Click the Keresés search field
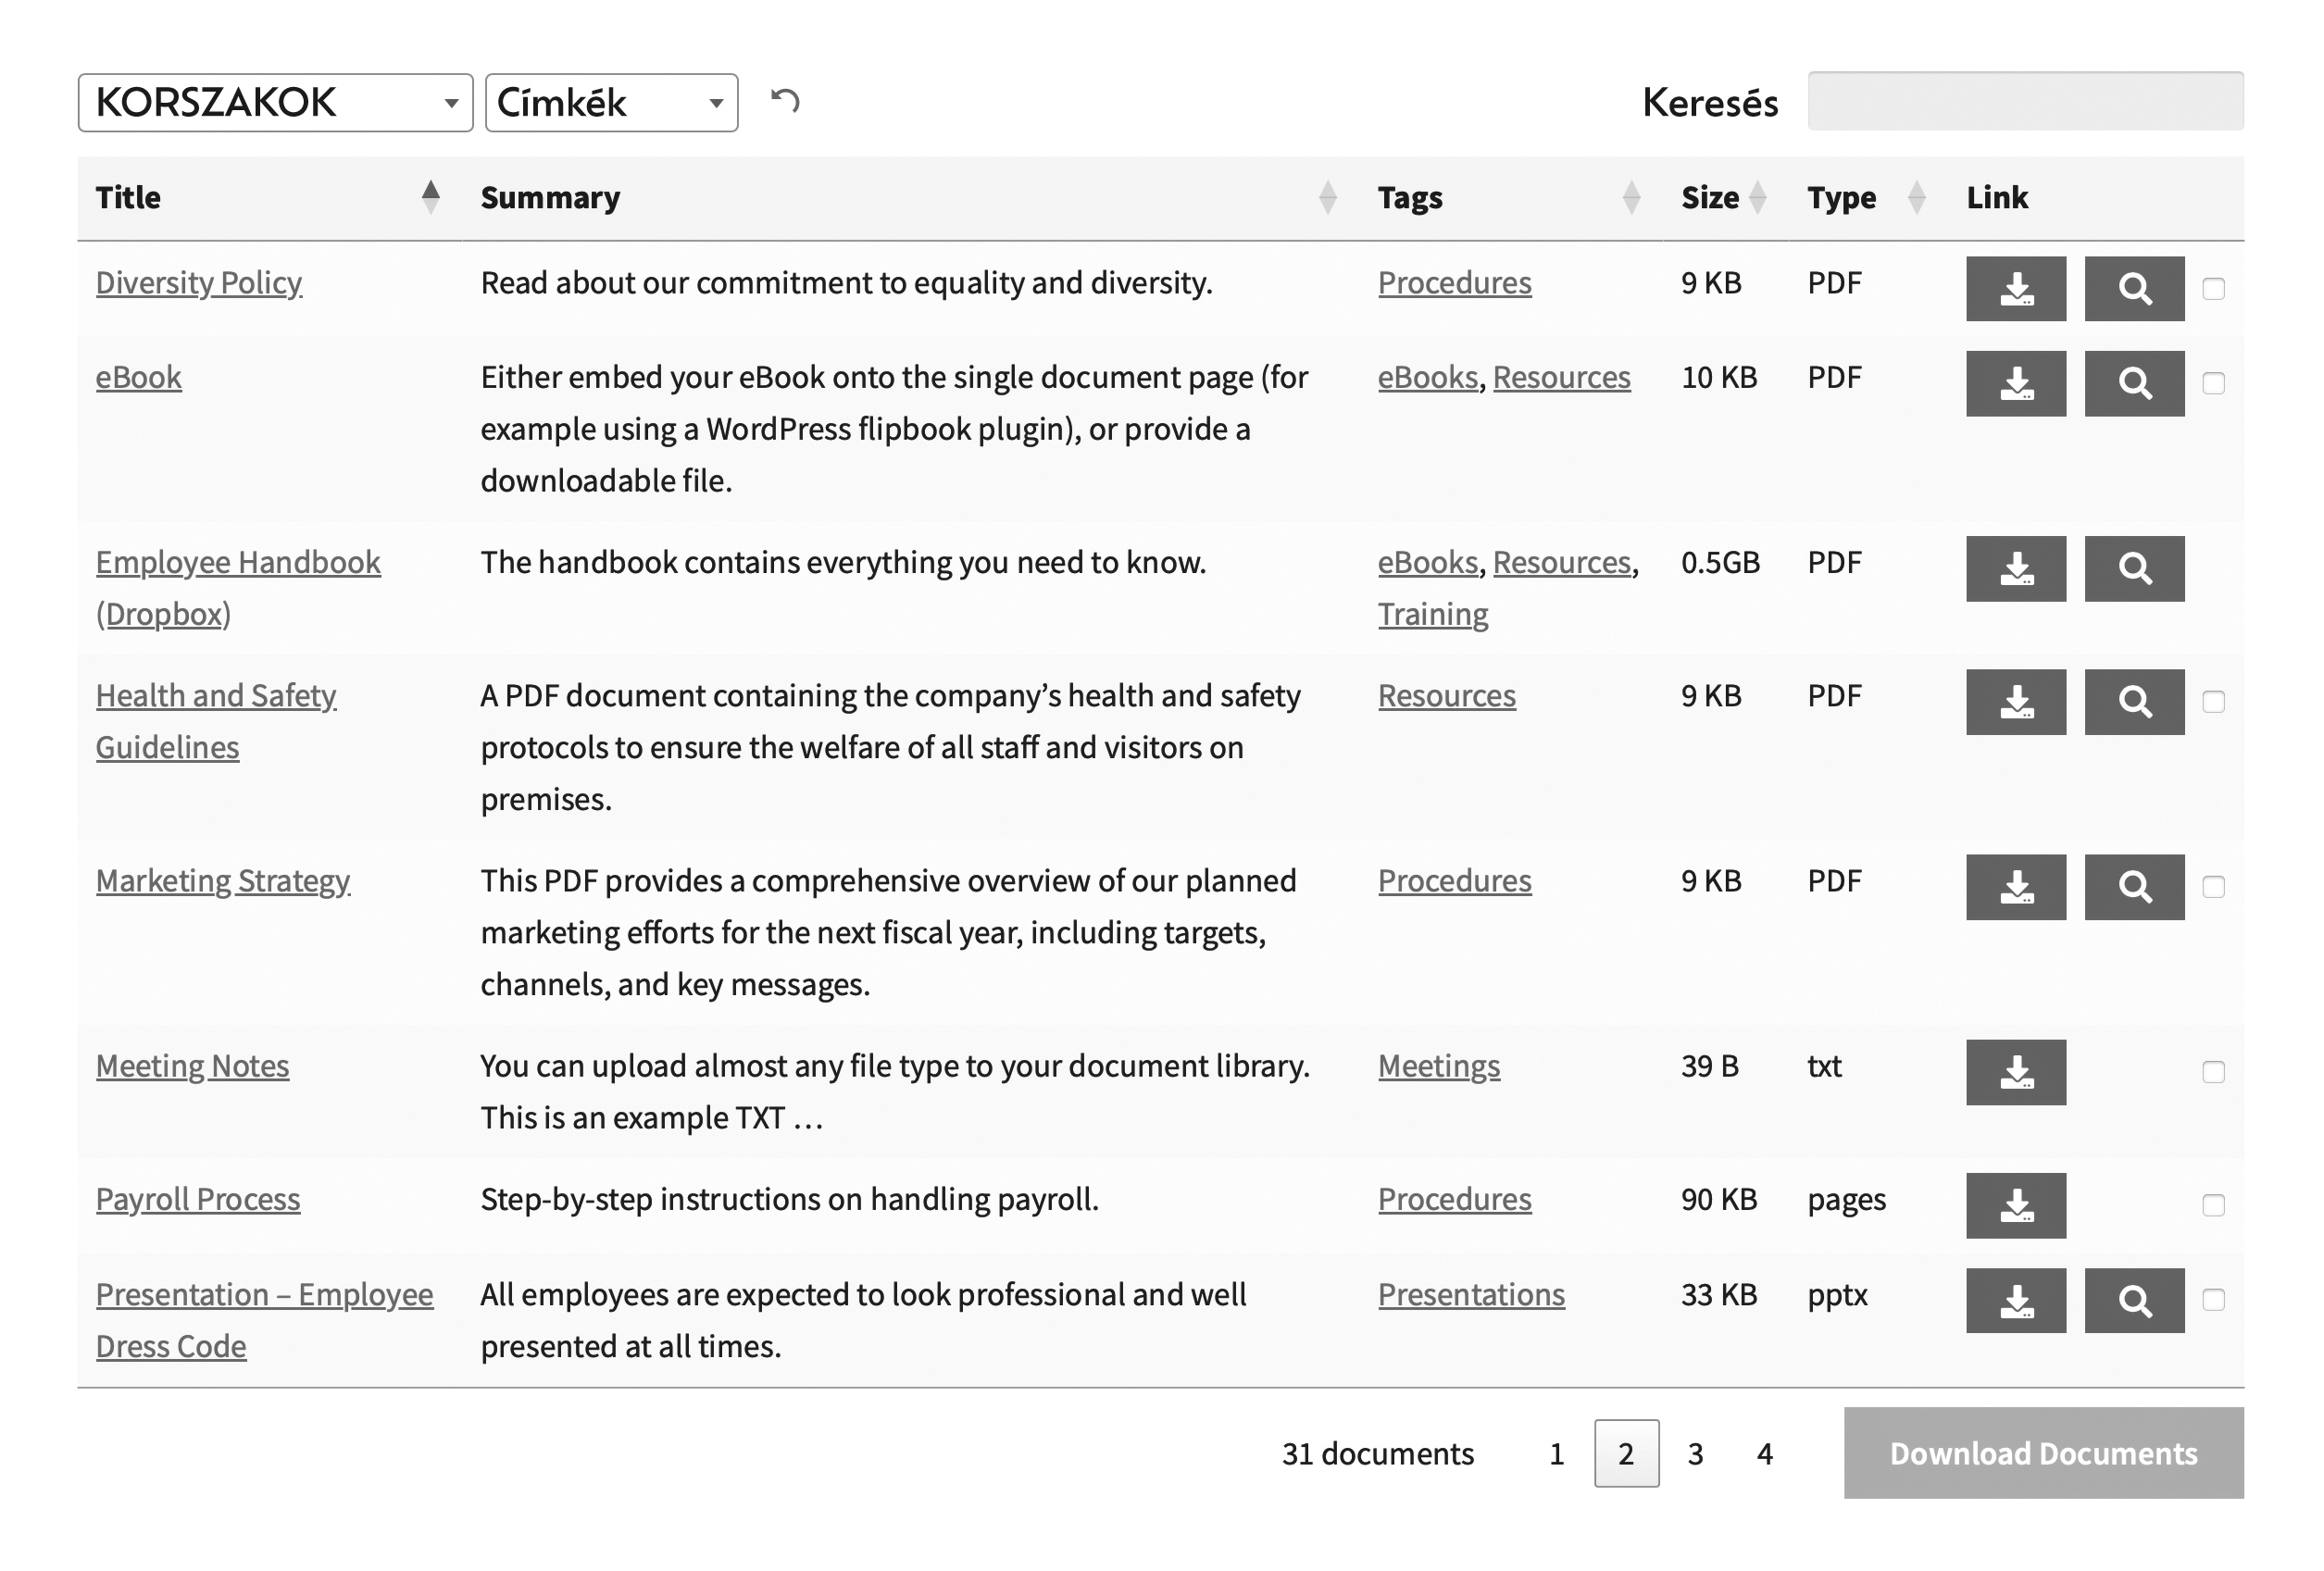The width and height of the screenshot is (2324, 1571). tap(2024, 101)
